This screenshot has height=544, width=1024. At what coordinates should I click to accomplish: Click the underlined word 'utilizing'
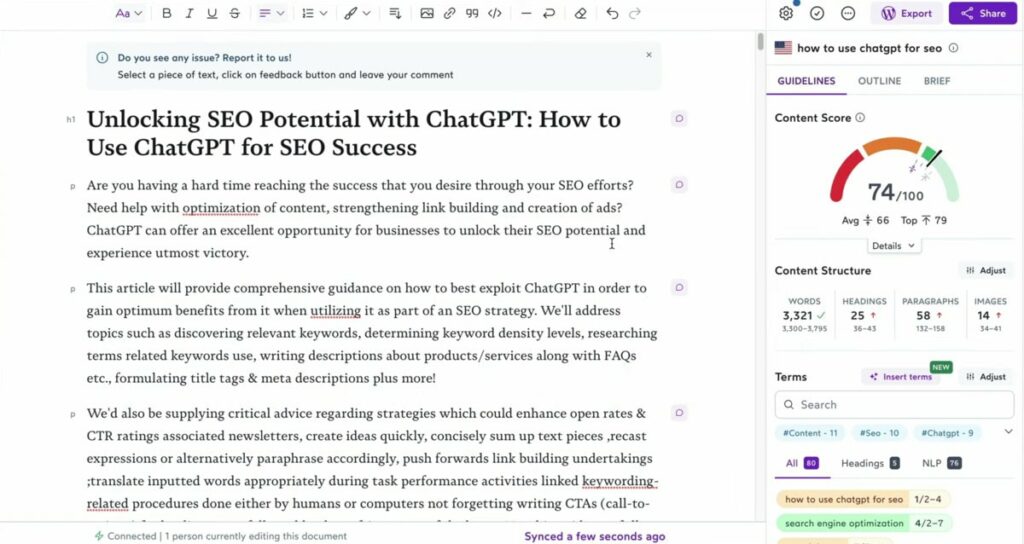coord(335,310)
